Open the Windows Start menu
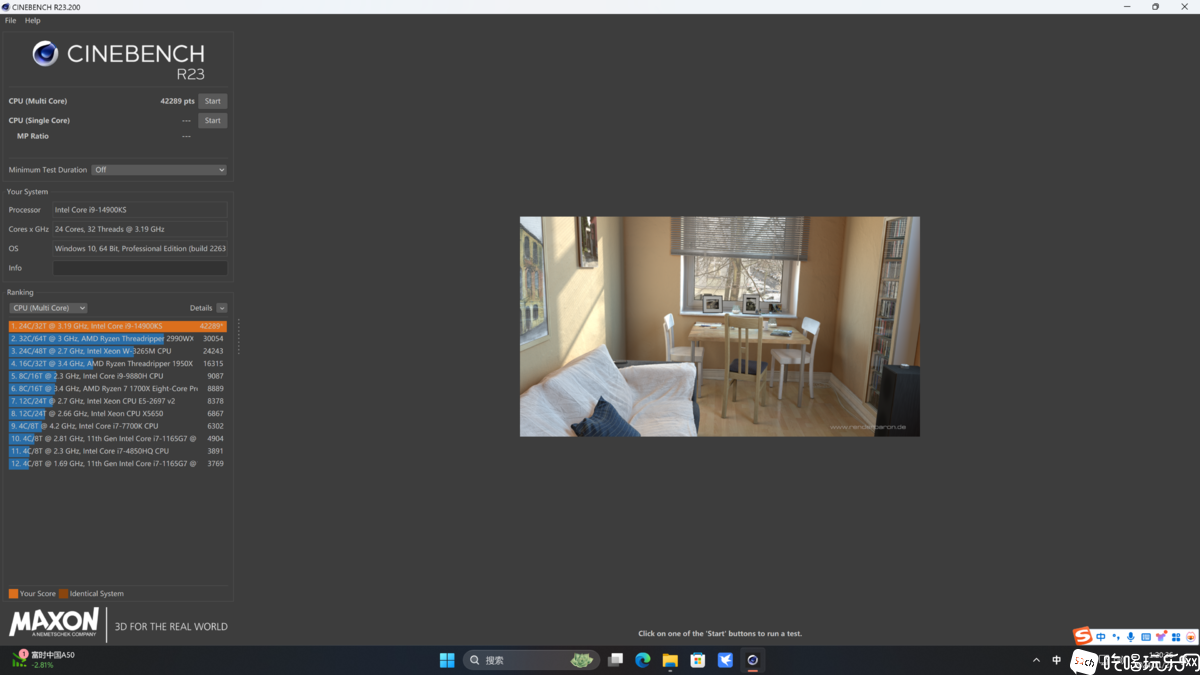Viewport: 1200px width, 675px height. [x=447, y=660]
